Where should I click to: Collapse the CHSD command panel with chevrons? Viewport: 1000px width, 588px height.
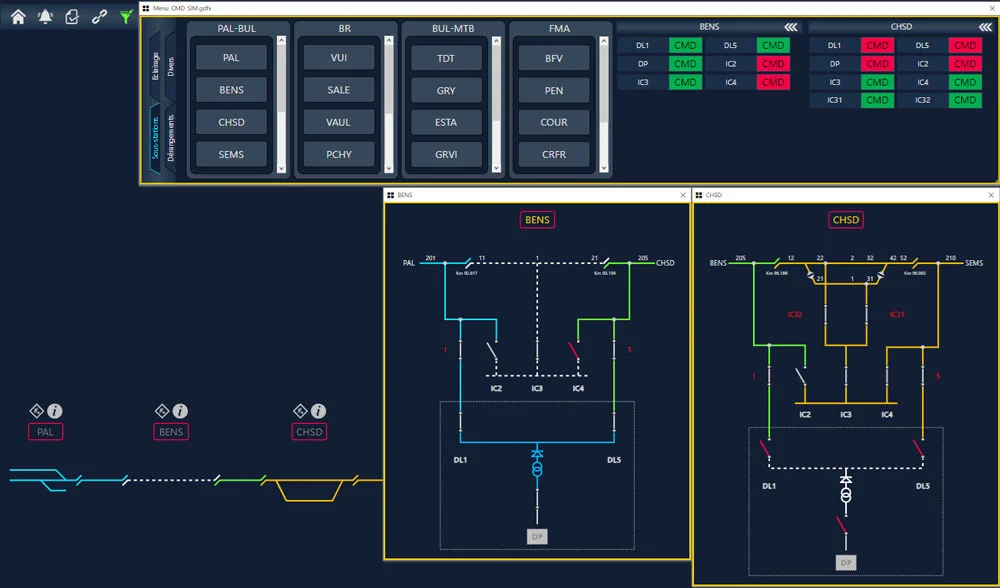click(x=982, y=27)
